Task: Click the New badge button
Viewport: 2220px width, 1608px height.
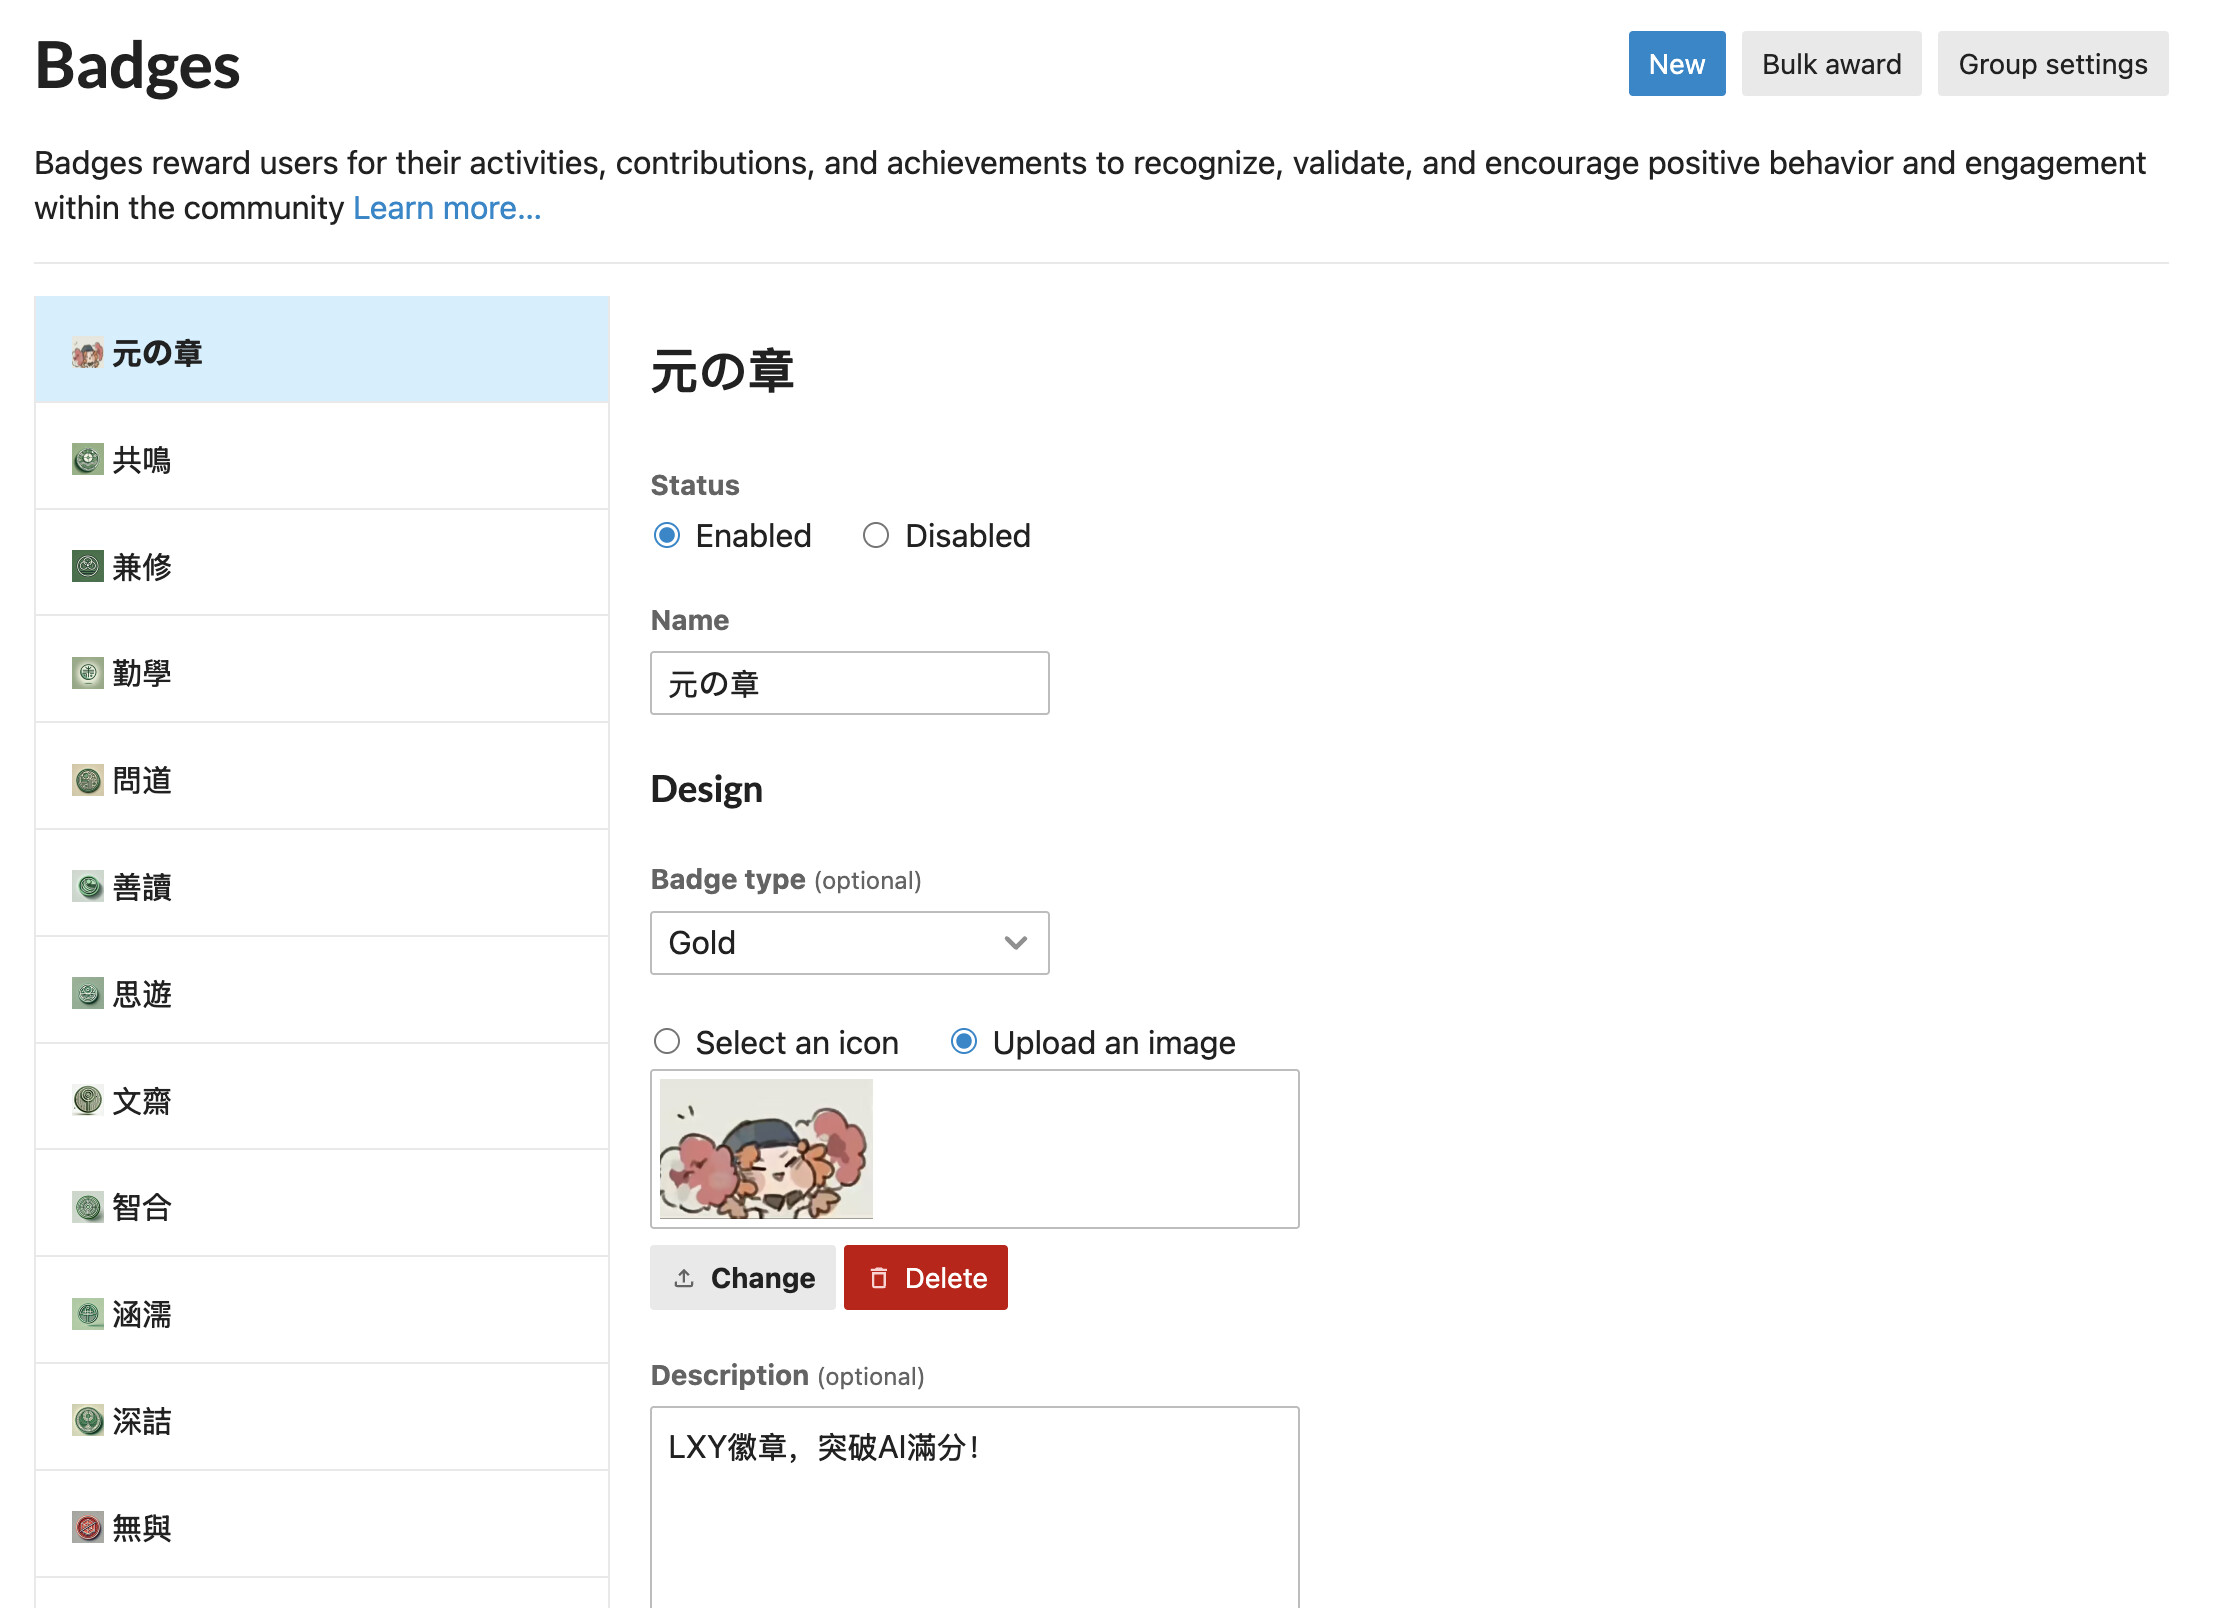Action: (1676, 64)
